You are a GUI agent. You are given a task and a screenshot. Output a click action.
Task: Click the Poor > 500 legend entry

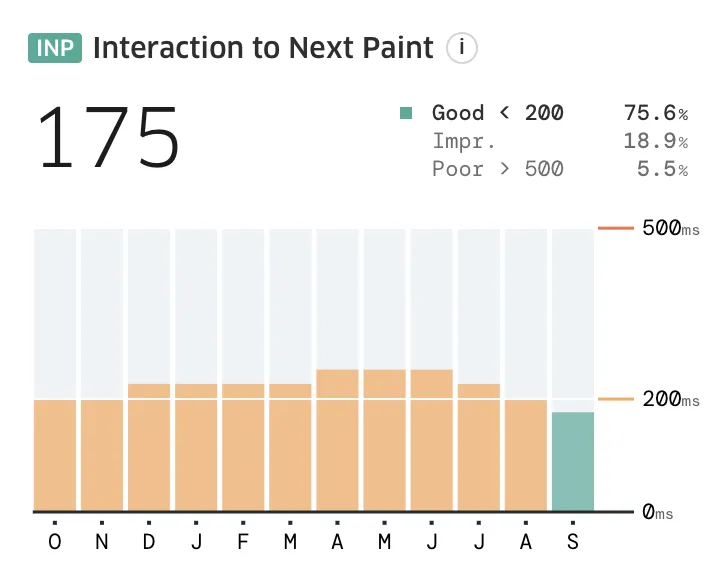497,169
